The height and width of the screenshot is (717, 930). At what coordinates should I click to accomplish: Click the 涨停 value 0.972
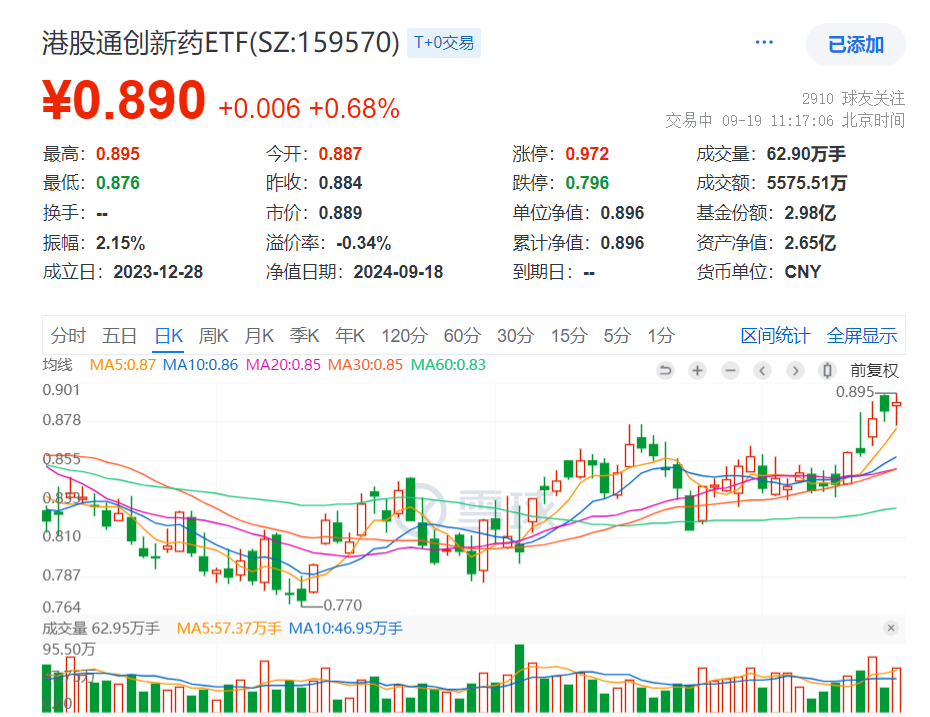click(x=587, y=154)
